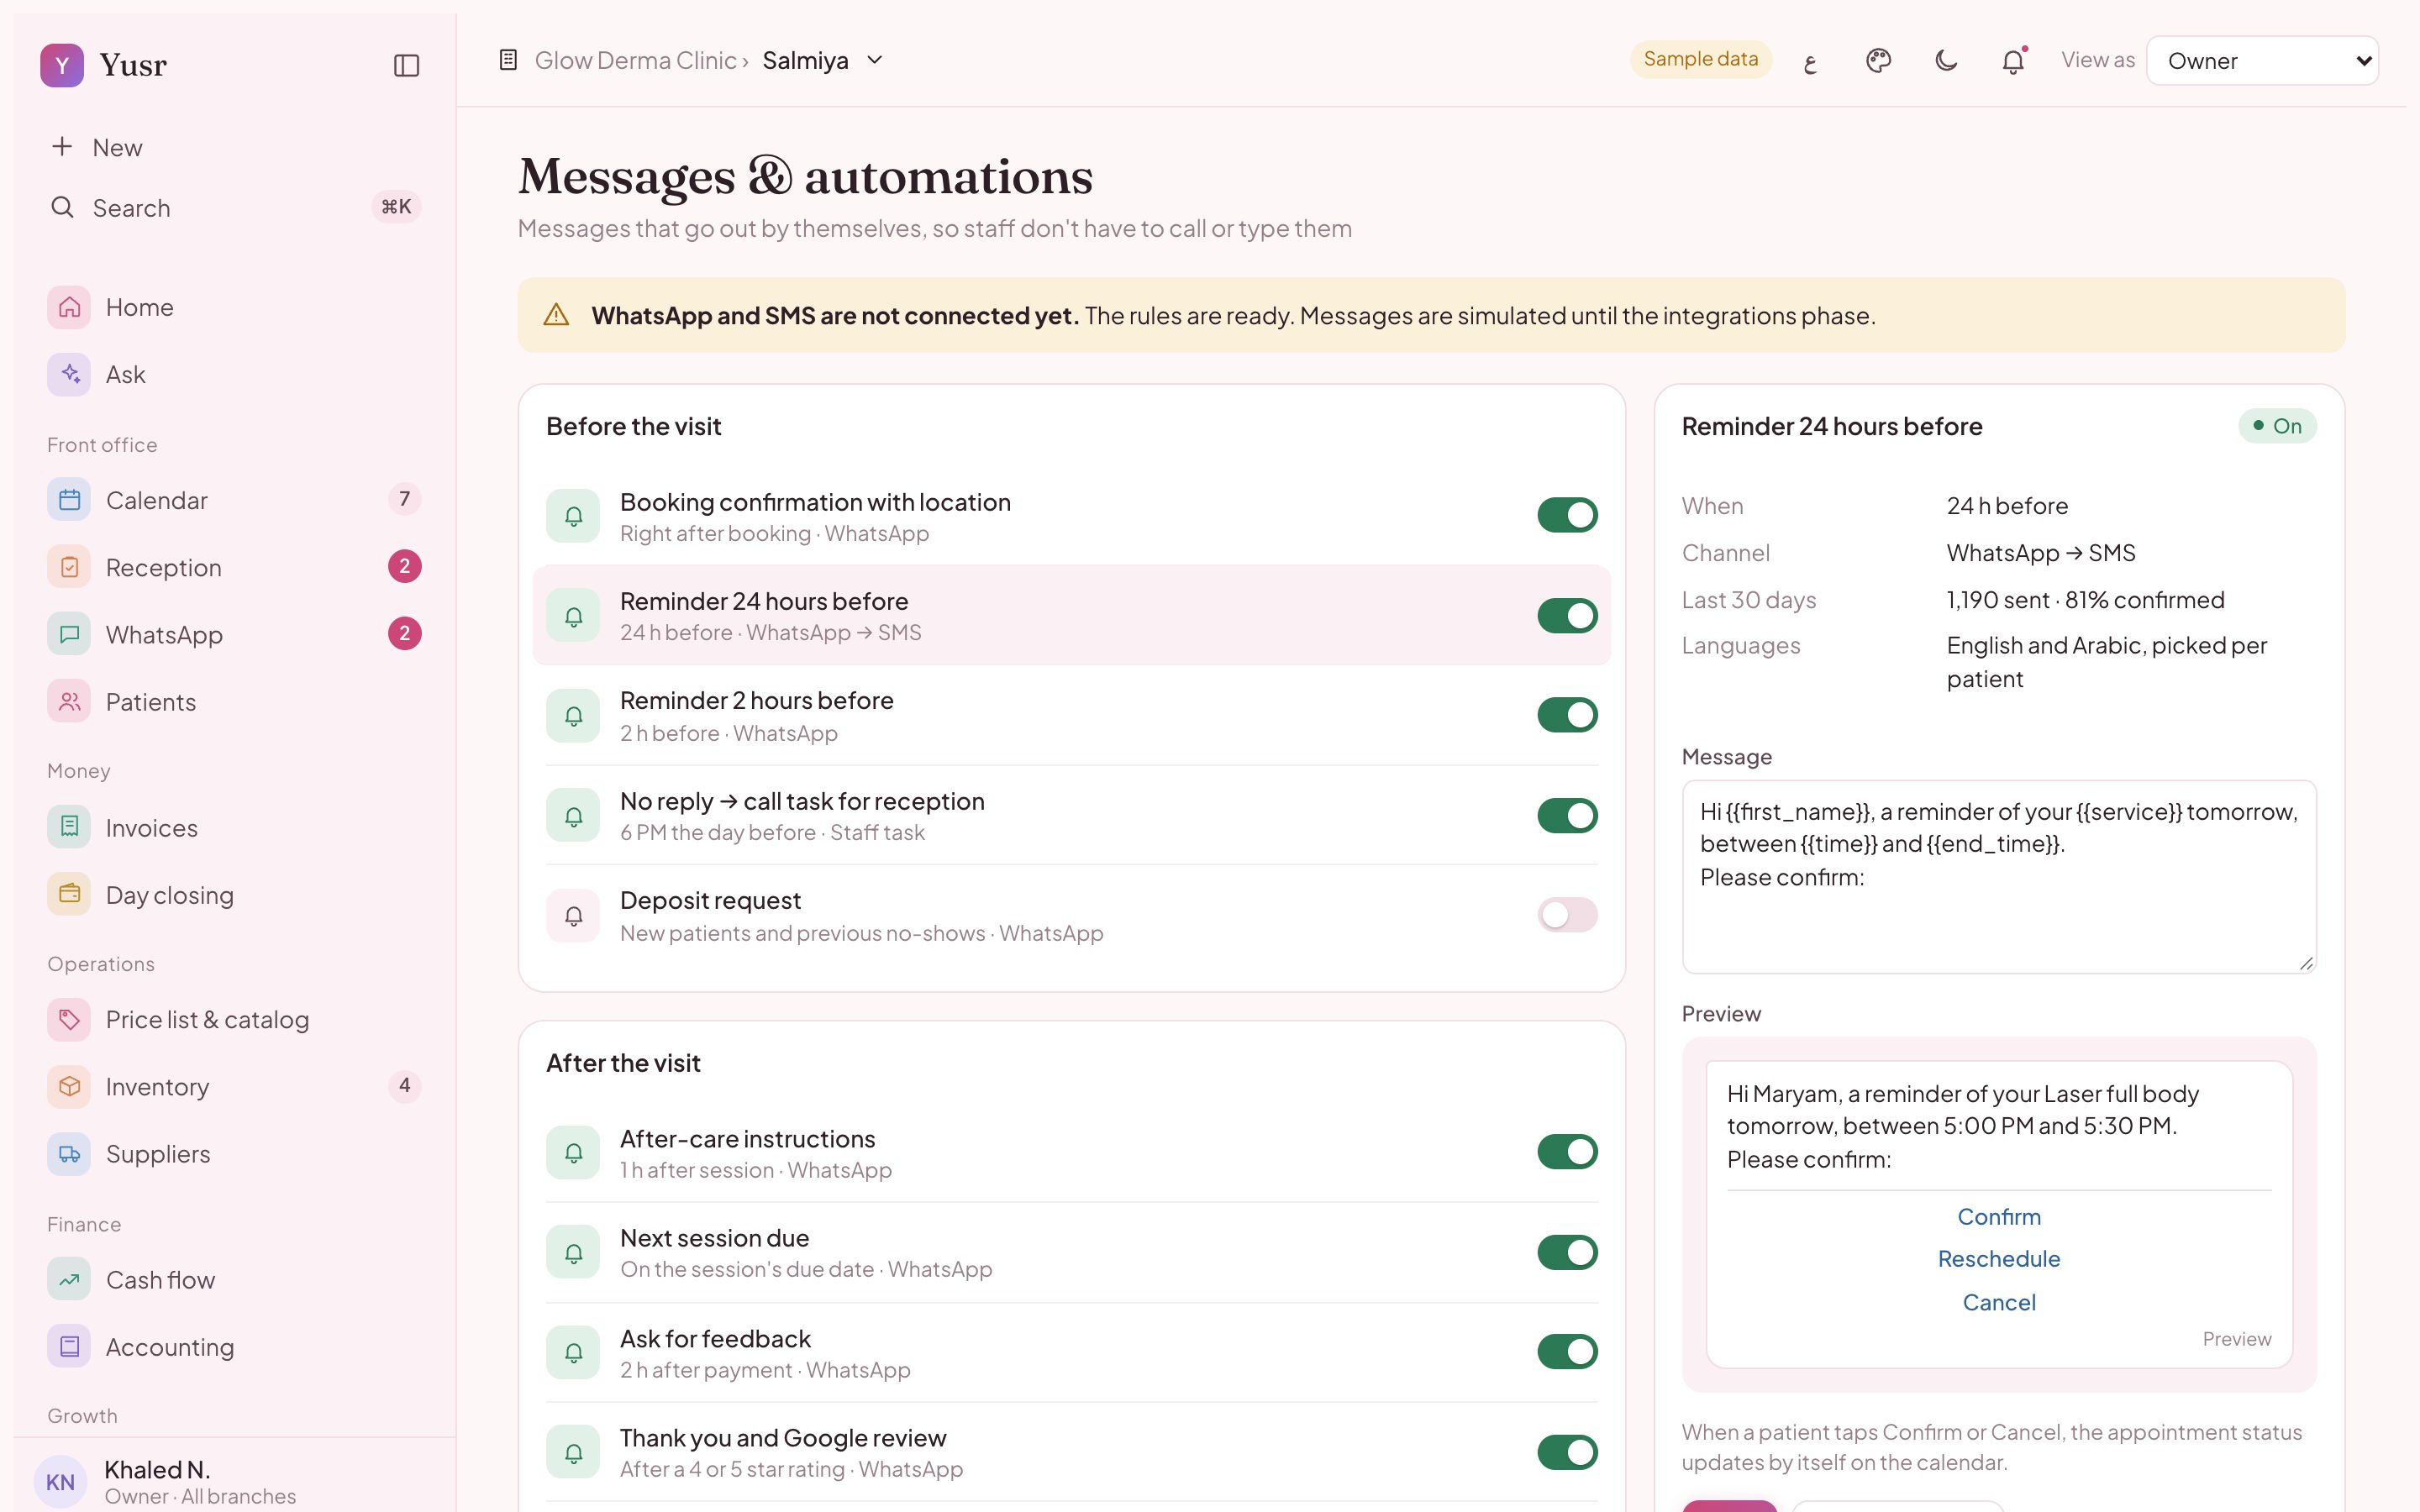Click the Yusr logo icon
The width and height of the screenshot is (2420, 1512).
(x=62, y=65)
